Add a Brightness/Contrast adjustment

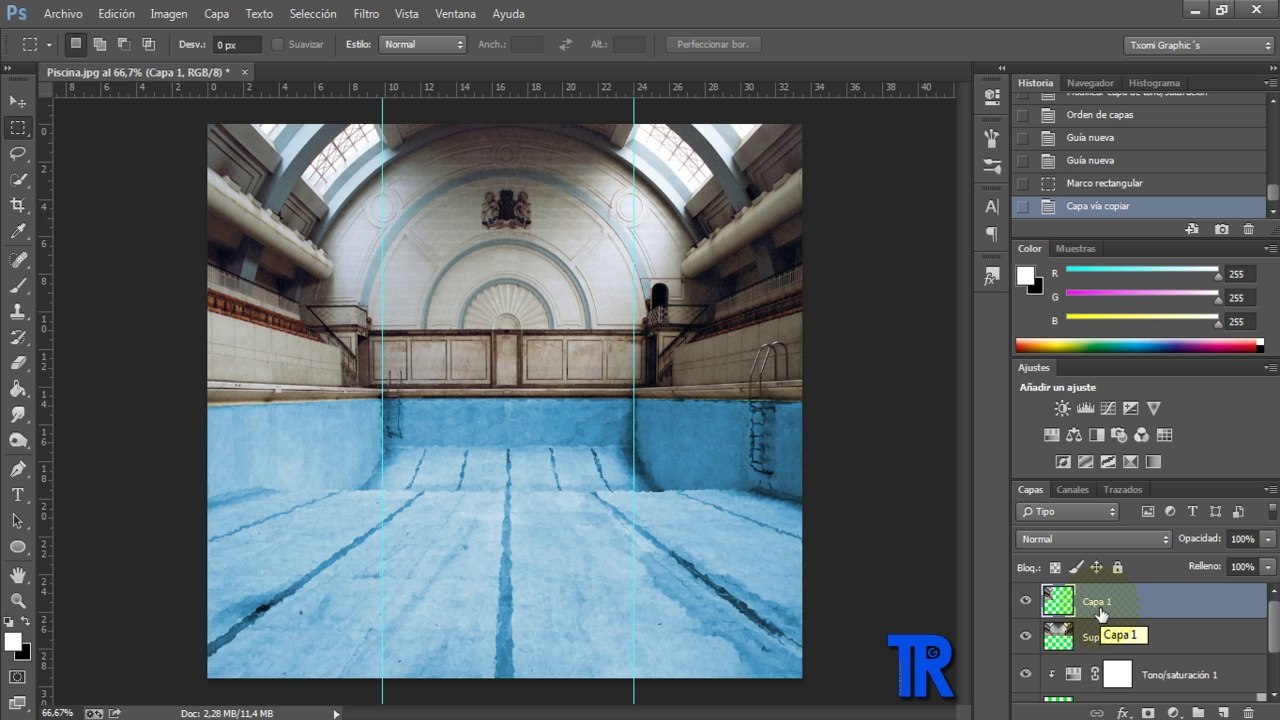click(1062, 408)
